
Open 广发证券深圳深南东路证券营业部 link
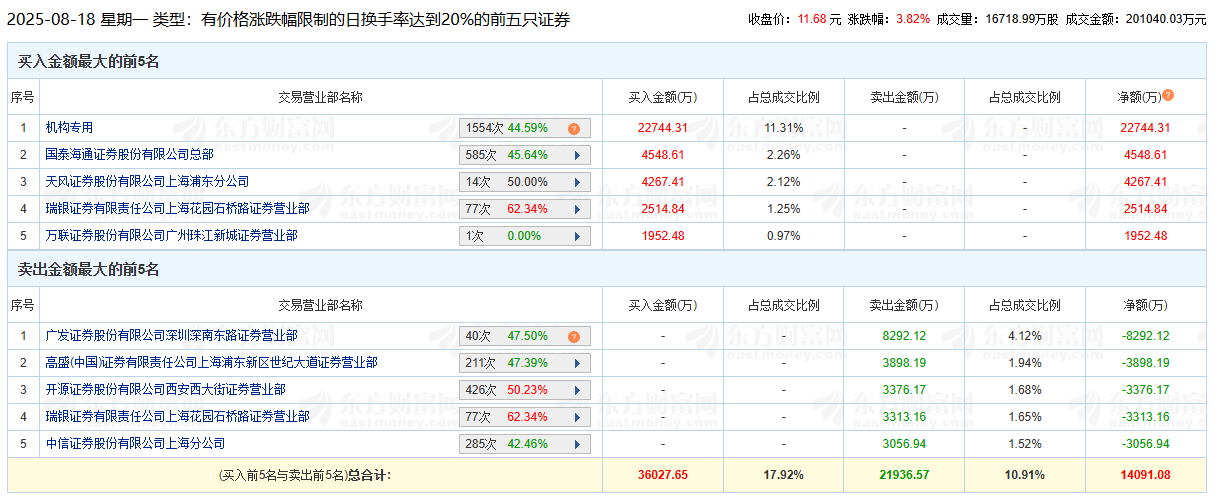(171, 336)
